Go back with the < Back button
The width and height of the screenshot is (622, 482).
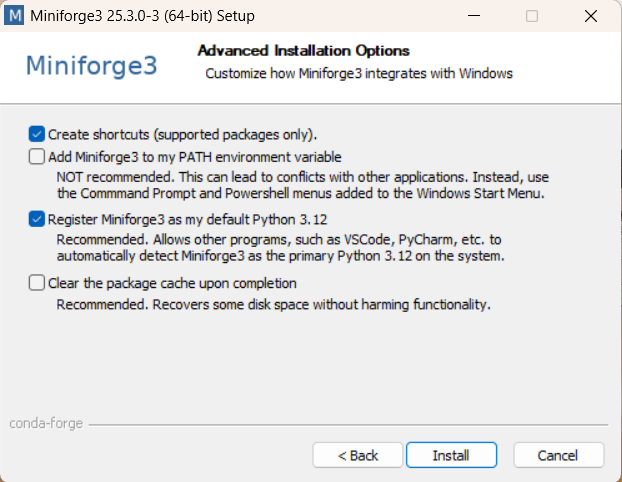click(x=358, y=455)
